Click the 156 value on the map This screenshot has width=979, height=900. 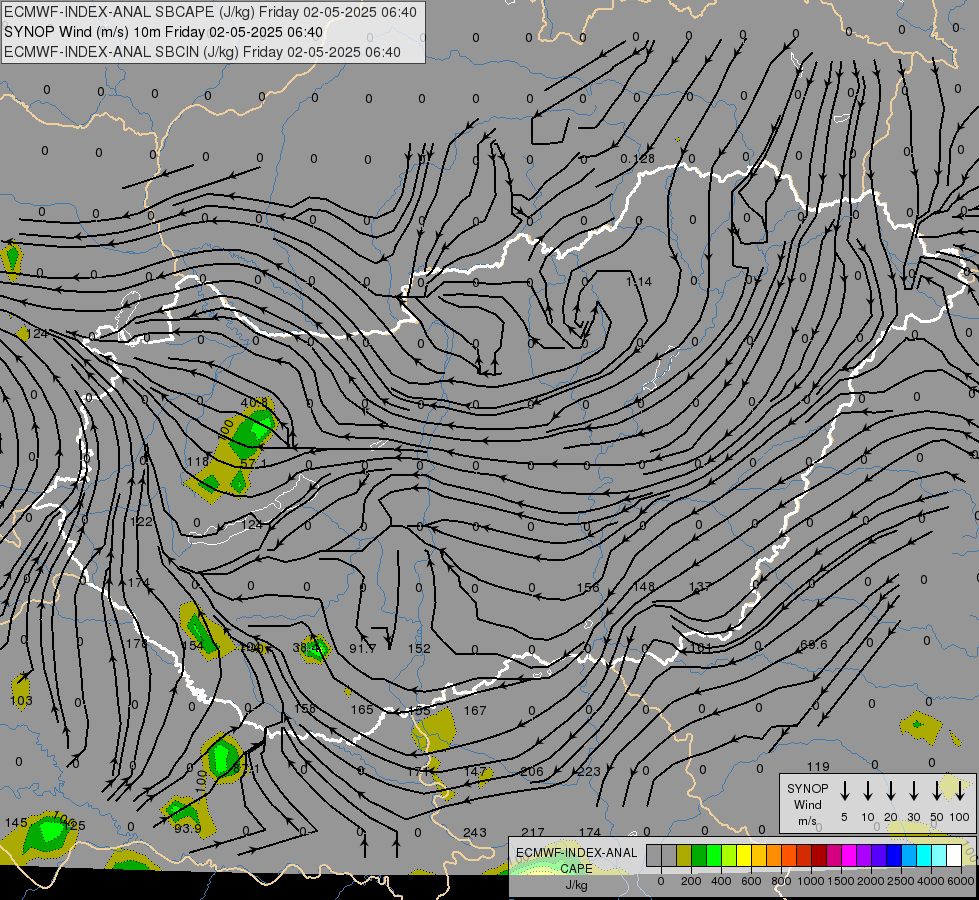[x=588, y=587]
